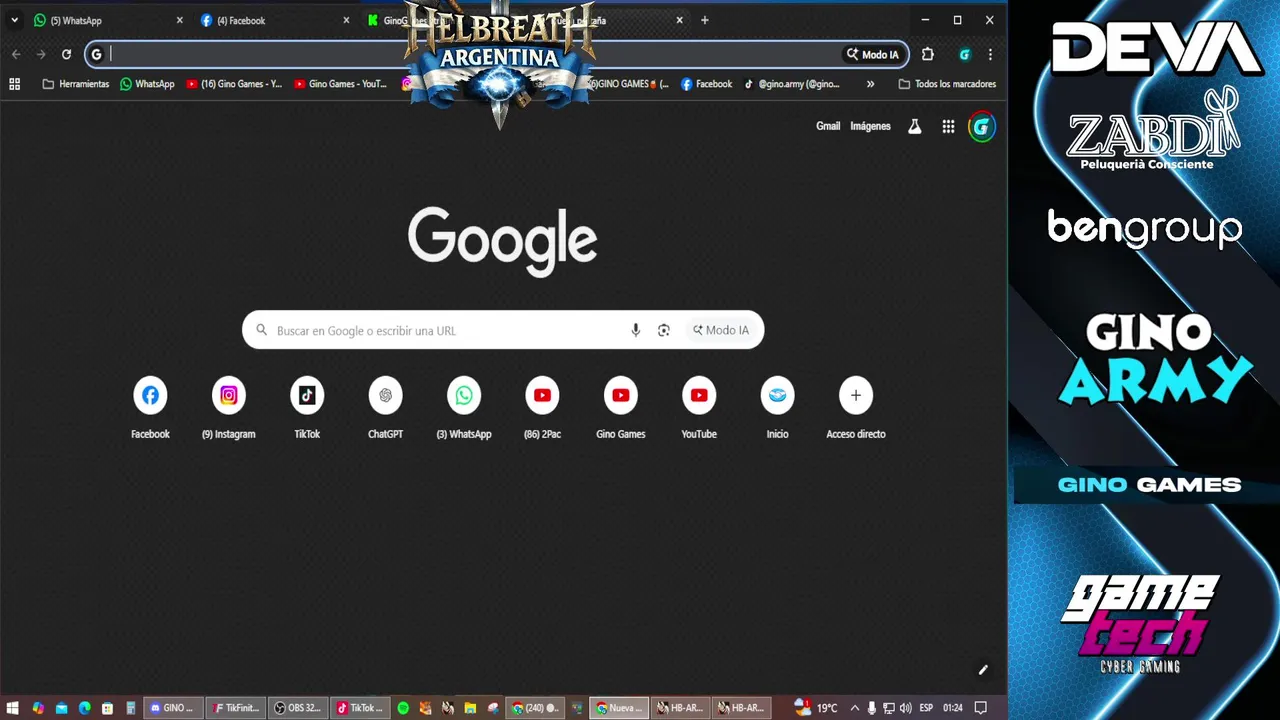This screenshot has height=720, width=1280.
Task: Open Chrome profile icon in toolbar
Action: pos(965,54)
